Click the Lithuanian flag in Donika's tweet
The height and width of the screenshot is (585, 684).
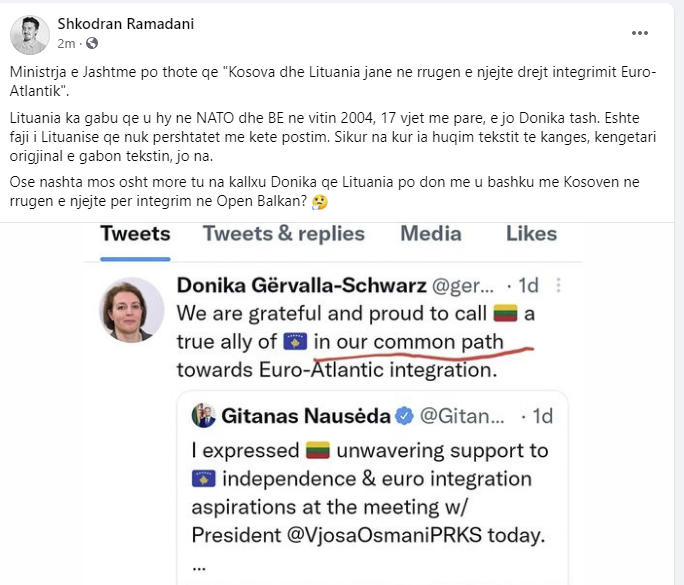tap(507, 313)
